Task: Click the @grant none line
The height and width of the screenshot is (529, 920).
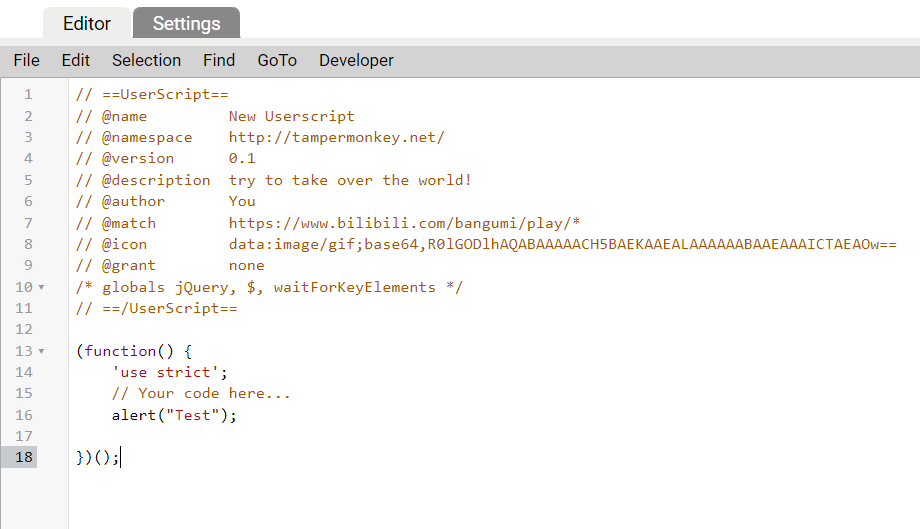Action: coord(170,266)
